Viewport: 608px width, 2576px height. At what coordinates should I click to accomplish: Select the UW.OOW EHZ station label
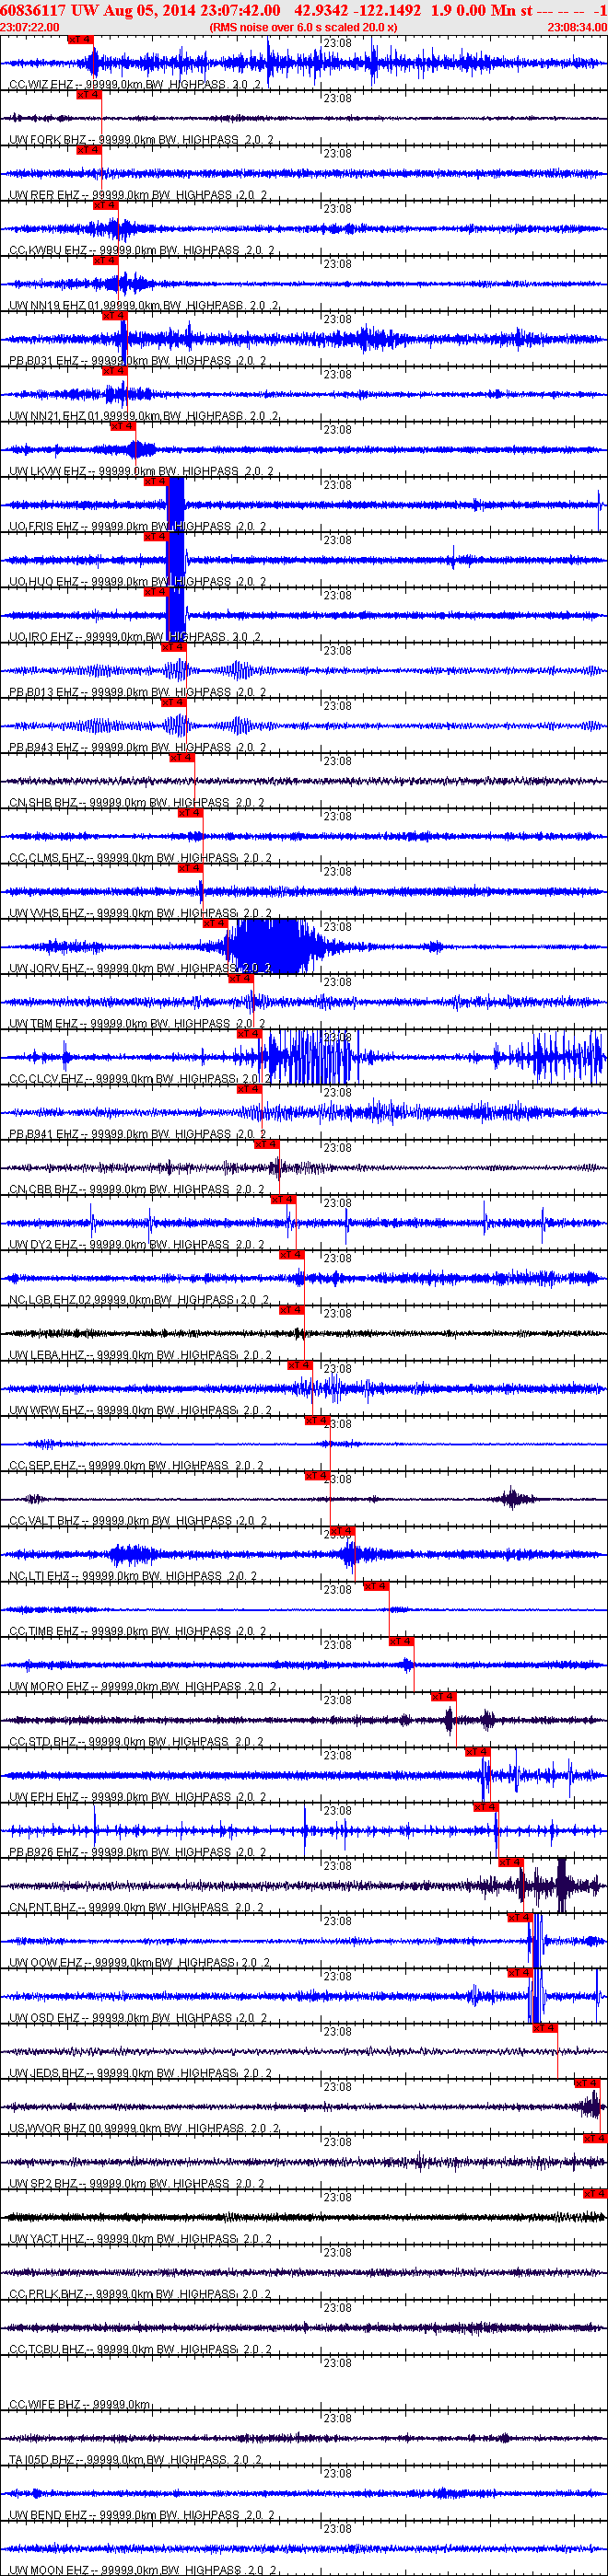(141, 1962)
